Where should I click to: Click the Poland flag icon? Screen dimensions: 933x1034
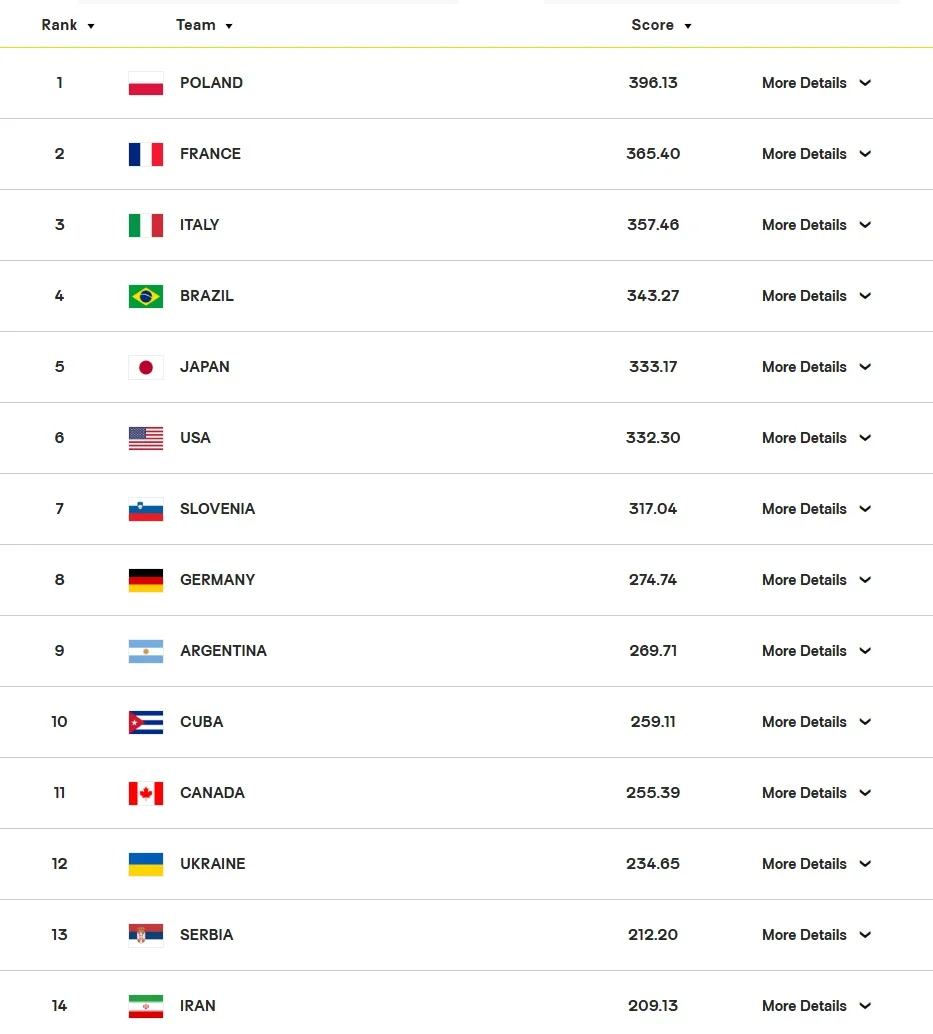146,84
